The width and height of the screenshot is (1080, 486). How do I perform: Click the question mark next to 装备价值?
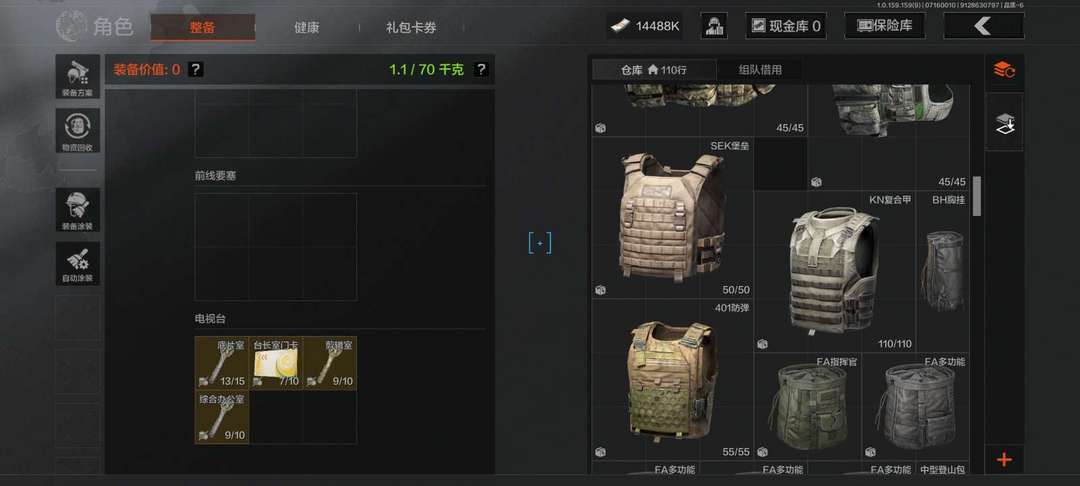click(x=196, y=69)
